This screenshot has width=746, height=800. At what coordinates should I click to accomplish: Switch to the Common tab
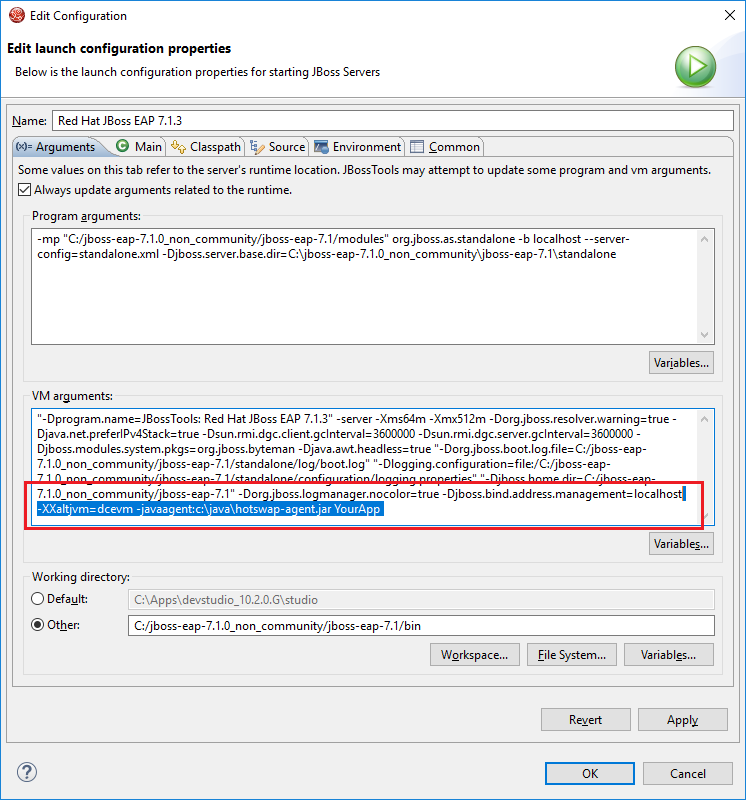point(445,147)
